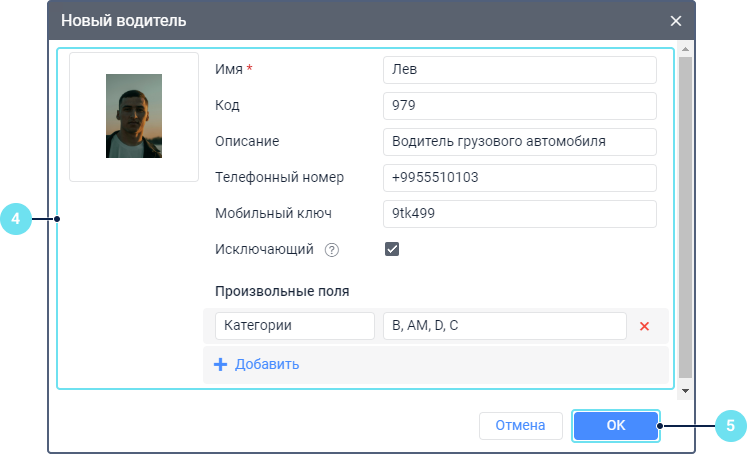Click into the Код field

519,106
